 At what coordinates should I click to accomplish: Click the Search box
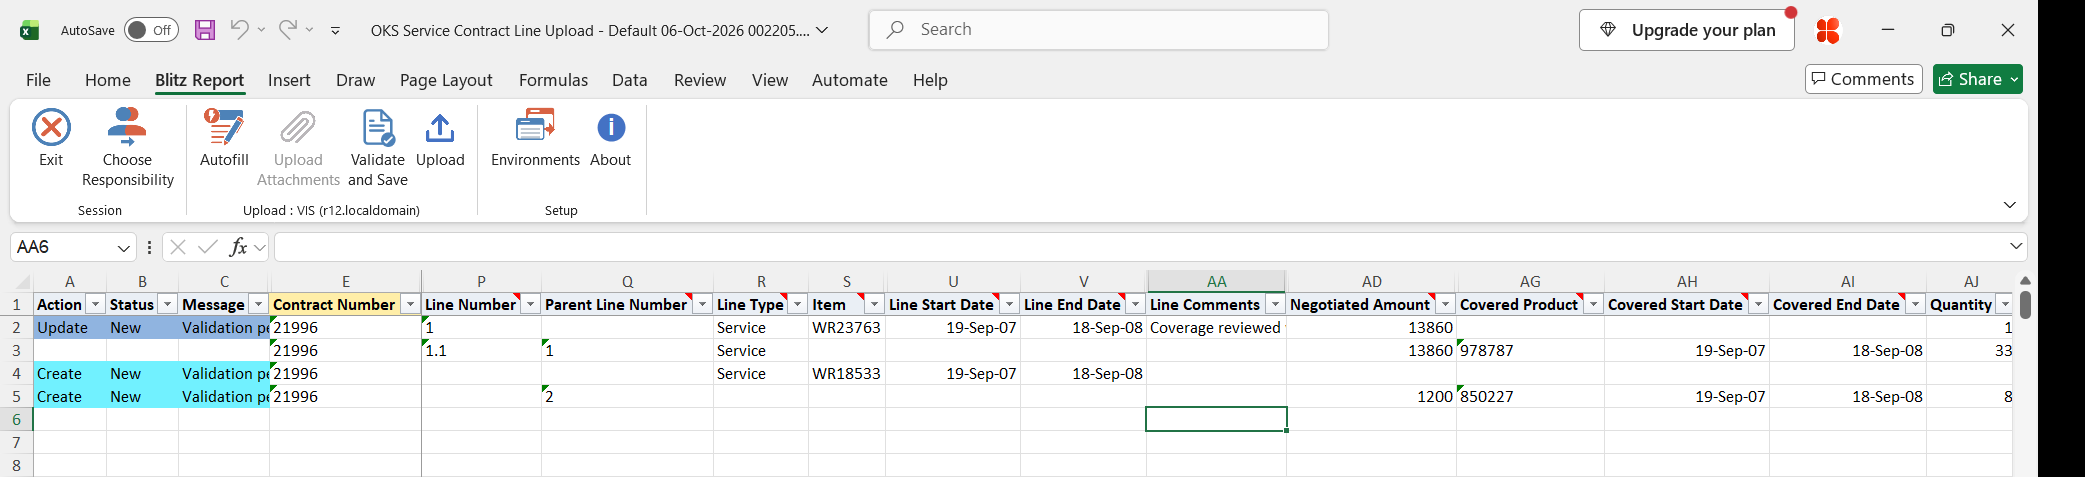tap(1099, 30)
